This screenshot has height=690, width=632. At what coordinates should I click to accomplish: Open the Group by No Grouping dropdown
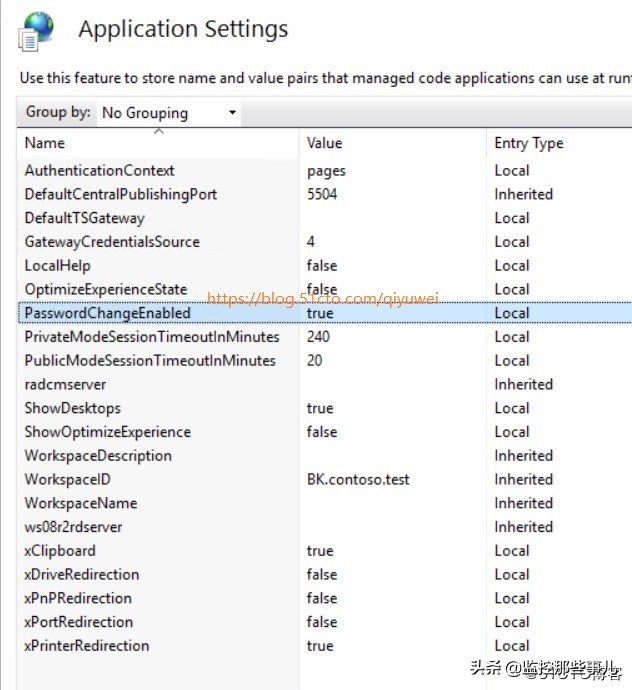coord(169,113)
